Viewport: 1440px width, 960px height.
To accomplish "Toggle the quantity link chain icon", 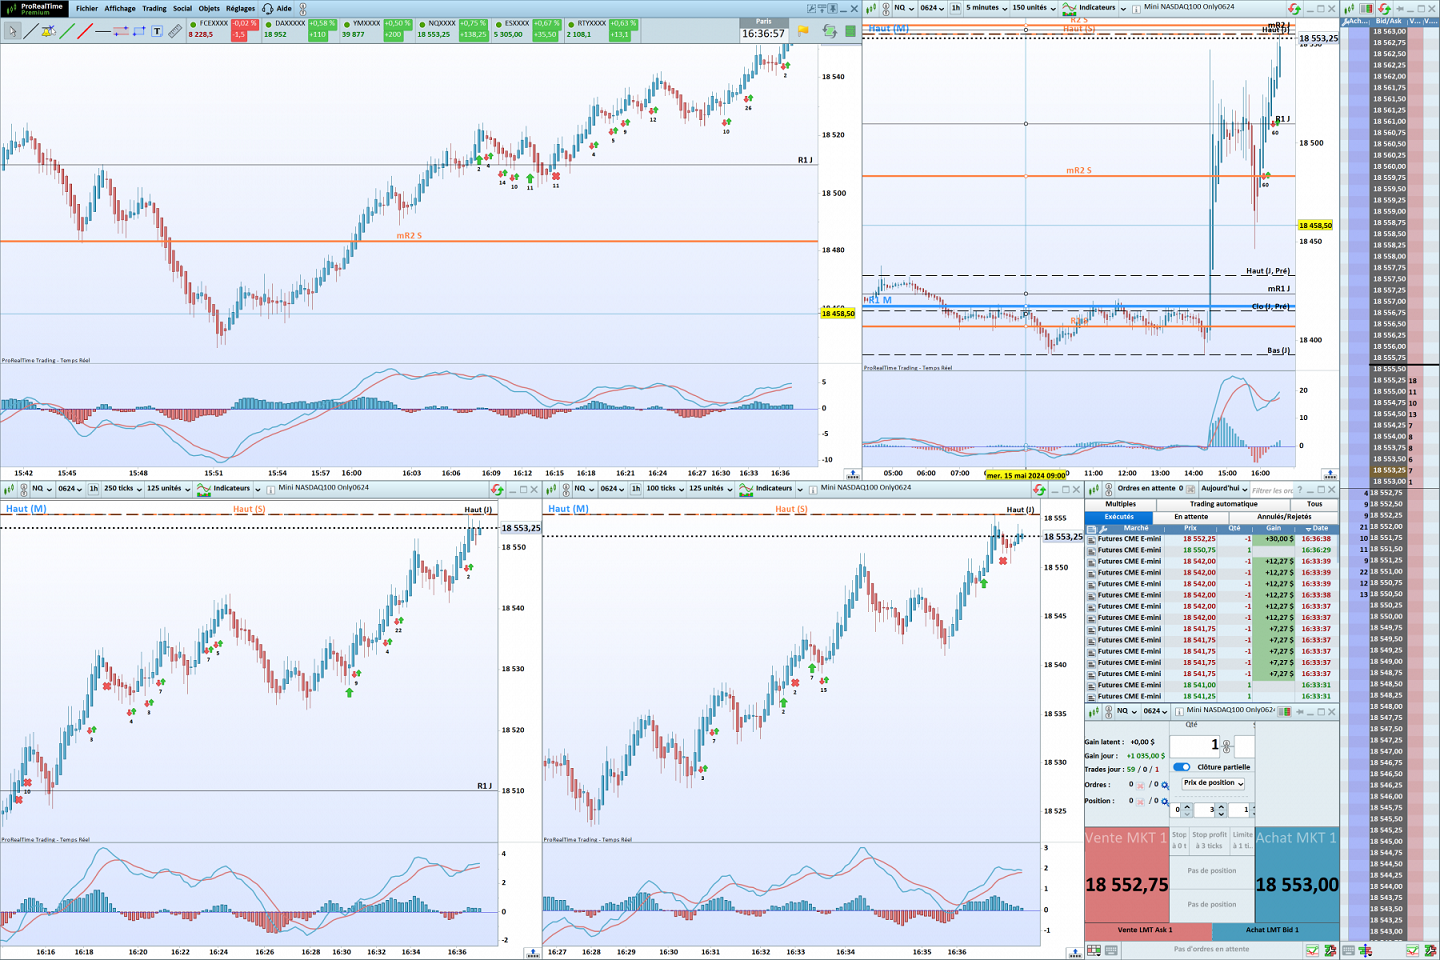I will tap(1227, 747).
